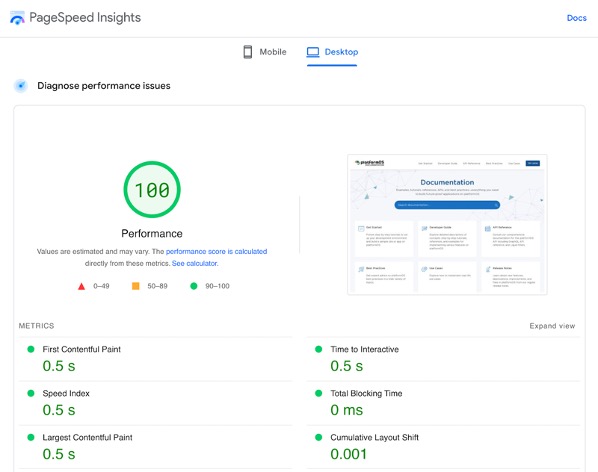This screenshot has height=472, width=598.
Task: Click the 'Cumulative Layout Shift' metric label
Action: click(x=375, y=437)
